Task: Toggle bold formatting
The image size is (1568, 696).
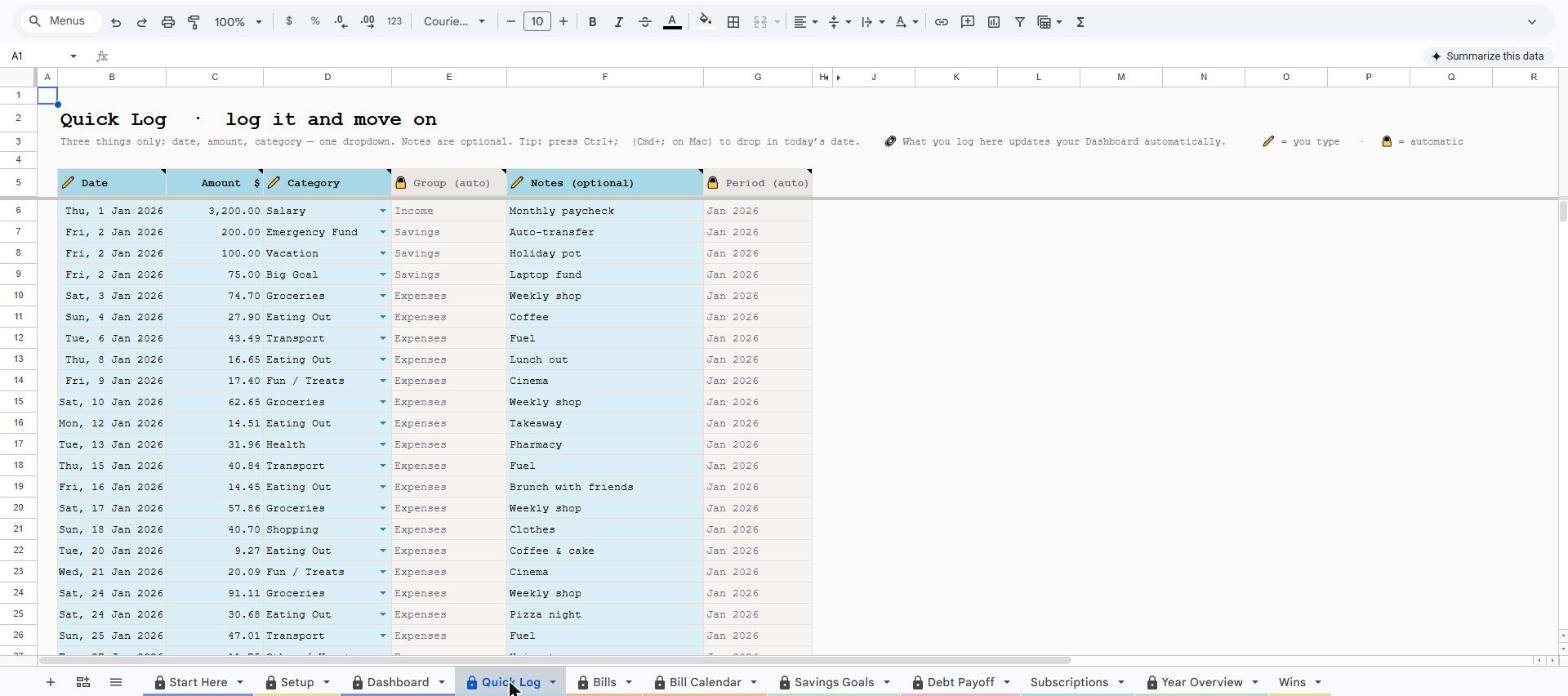Action: pyautogui.click(x=592, y=22)
